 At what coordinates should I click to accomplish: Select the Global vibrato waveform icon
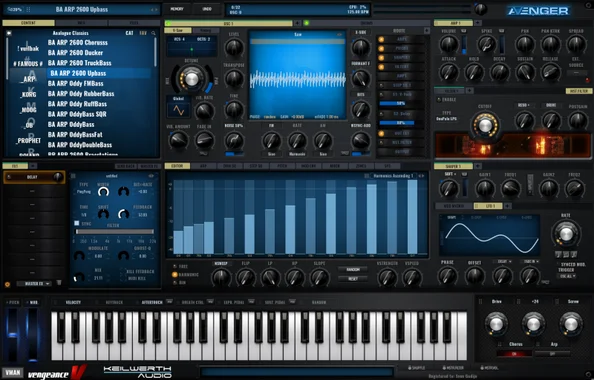click(178, 111)
